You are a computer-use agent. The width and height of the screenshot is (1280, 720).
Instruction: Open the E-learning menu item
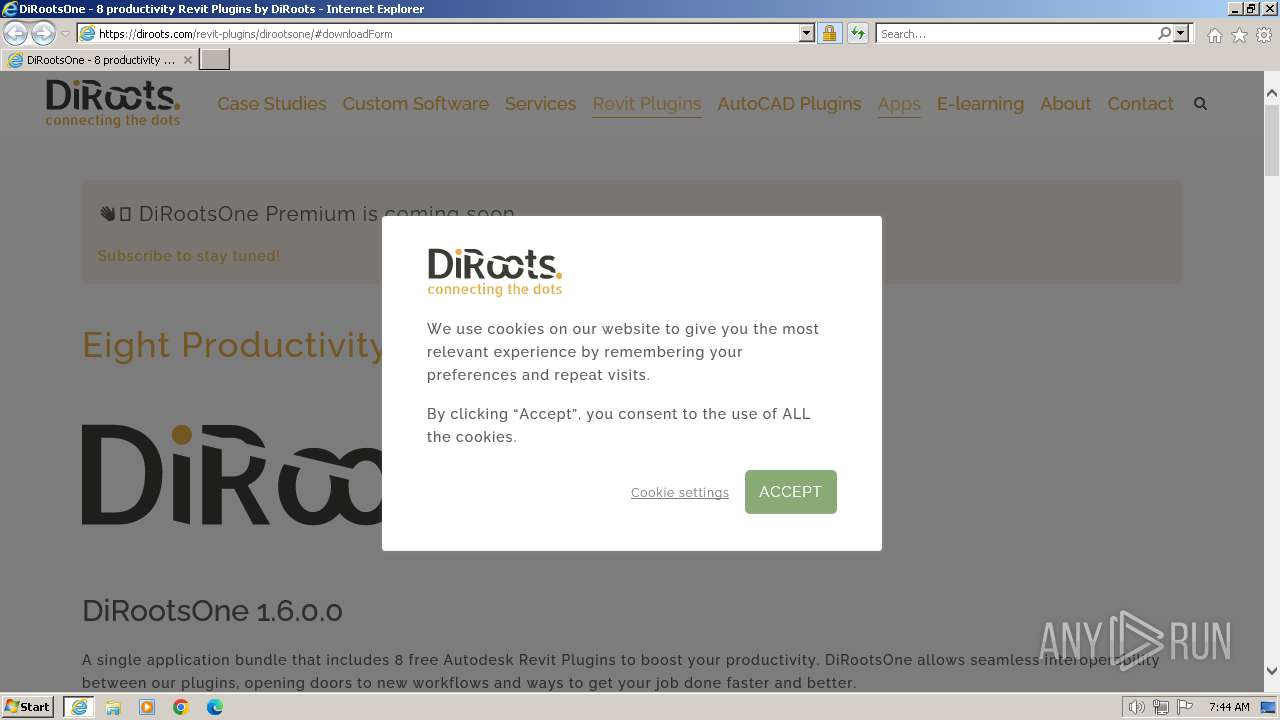980,104
